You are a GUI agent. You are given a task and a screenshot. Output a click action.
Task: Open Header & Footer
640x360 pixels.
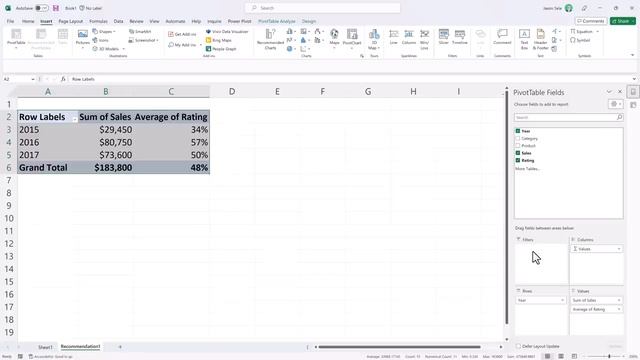coord(540,39)
